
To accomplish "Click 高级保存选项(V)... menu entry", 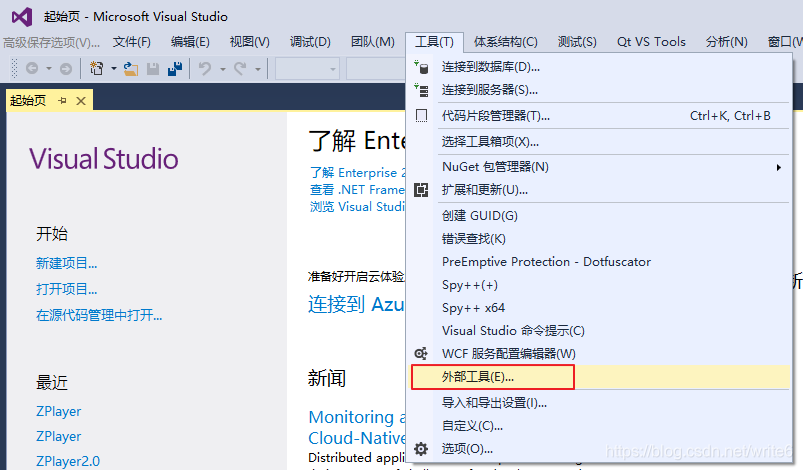I will coord(51,42).
